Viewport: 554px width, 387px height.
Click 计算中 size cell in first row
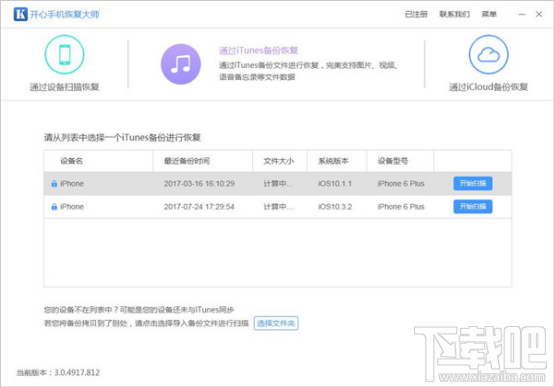tap(278, 183)
